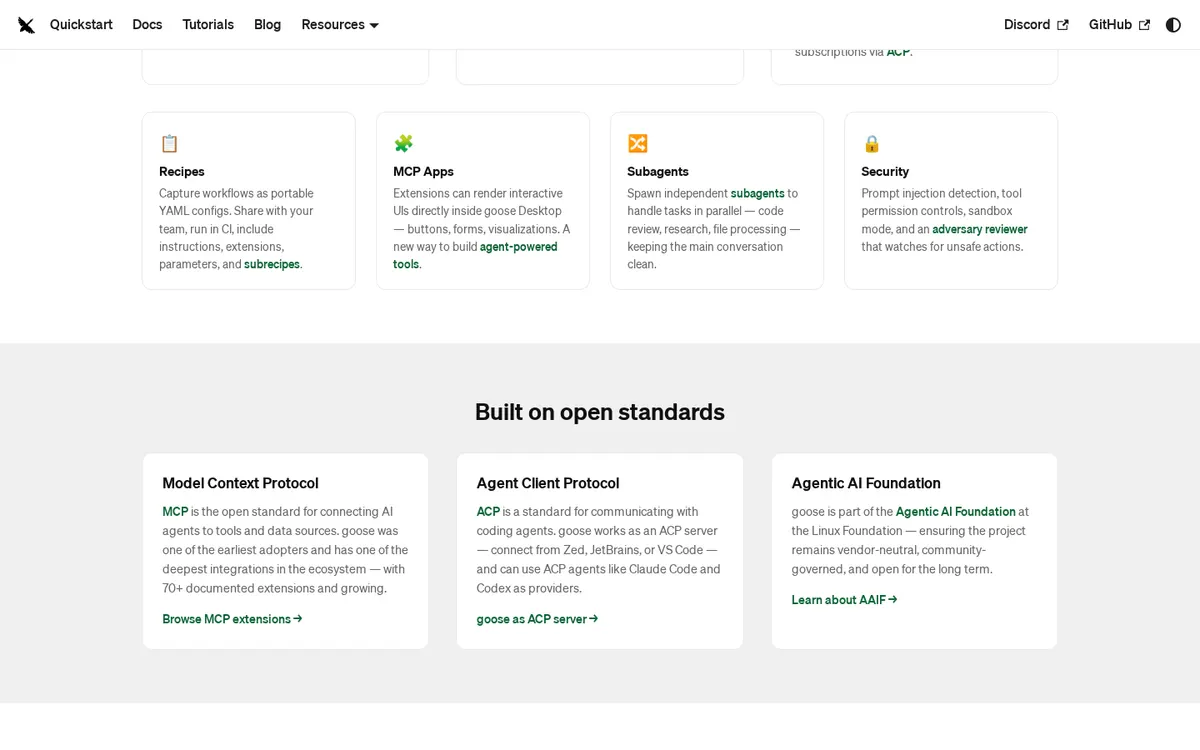Open the Tutorials nav item
The width and height of the screenshot is (1200, 750).
pyautogui.click(x=208, y=25)
